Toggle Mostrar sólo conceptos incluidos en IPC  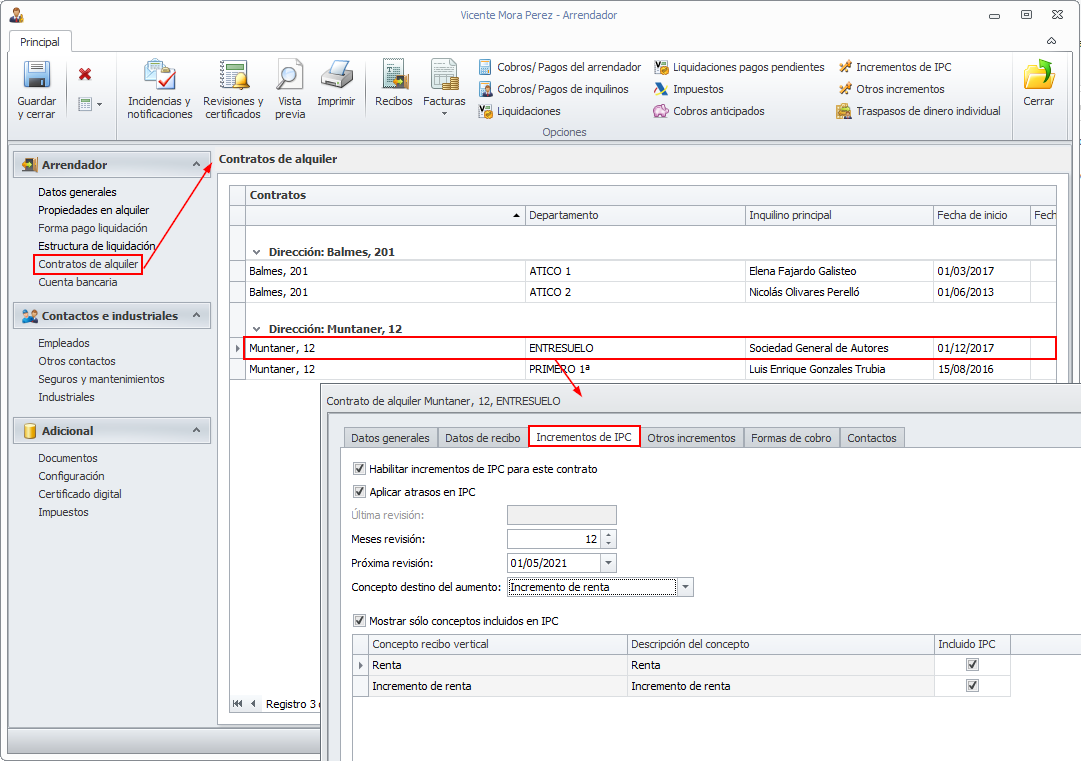point(360,621)
